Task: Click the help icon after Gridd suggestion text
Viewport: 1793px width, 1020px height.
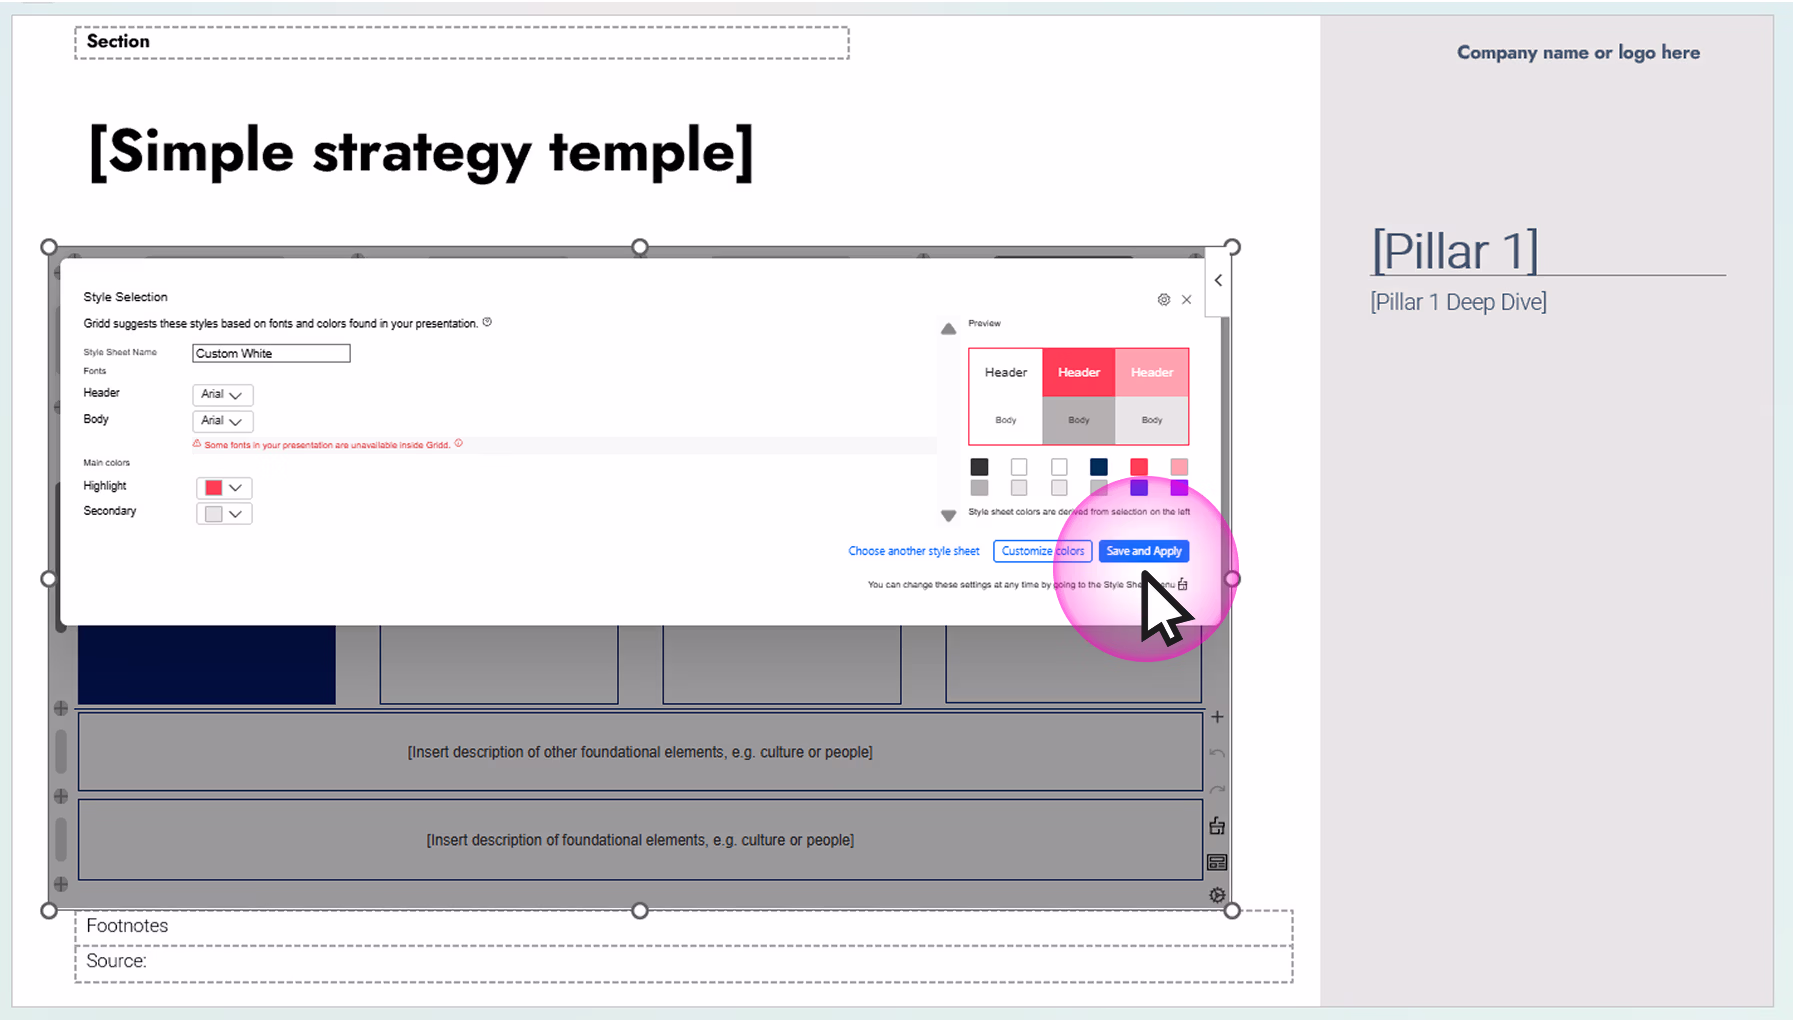Action: pos(487,321)
